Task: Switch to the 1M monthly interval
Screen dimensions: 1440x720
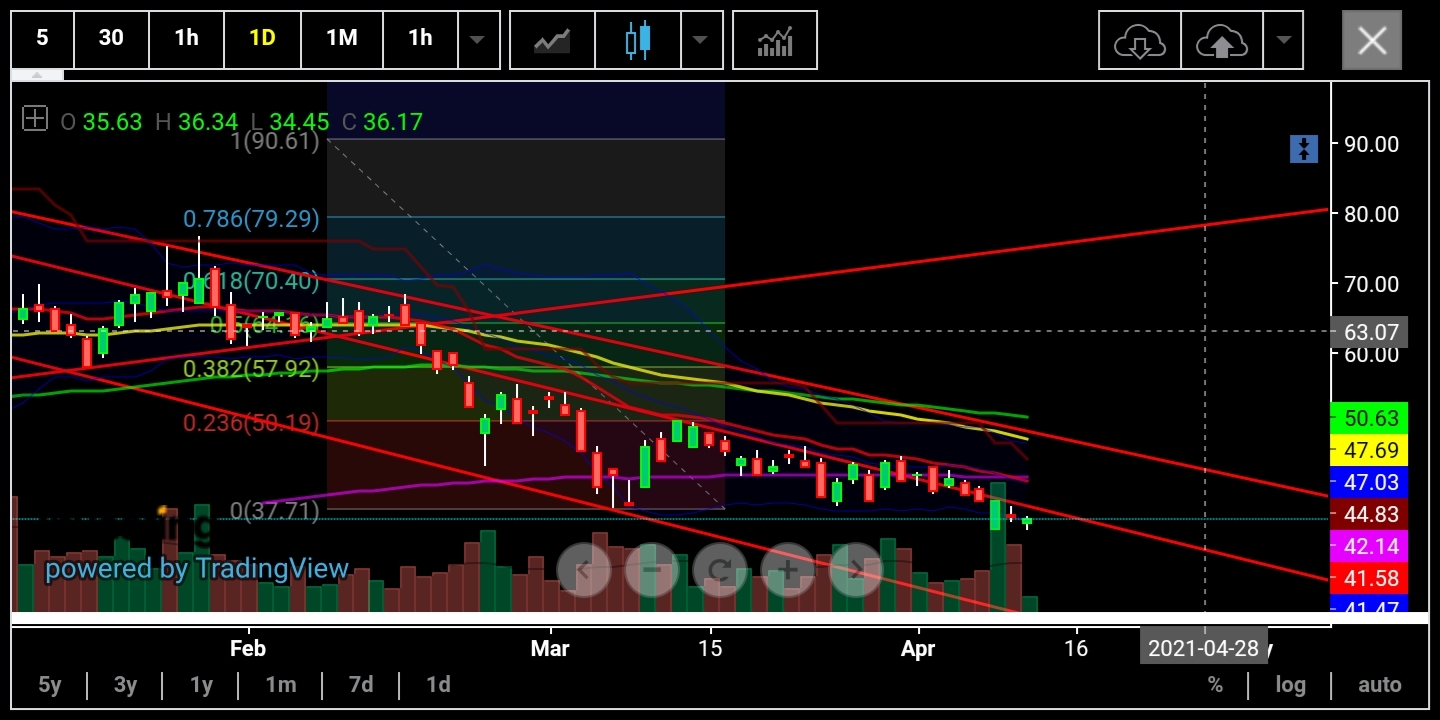Action: click(342, 38)
